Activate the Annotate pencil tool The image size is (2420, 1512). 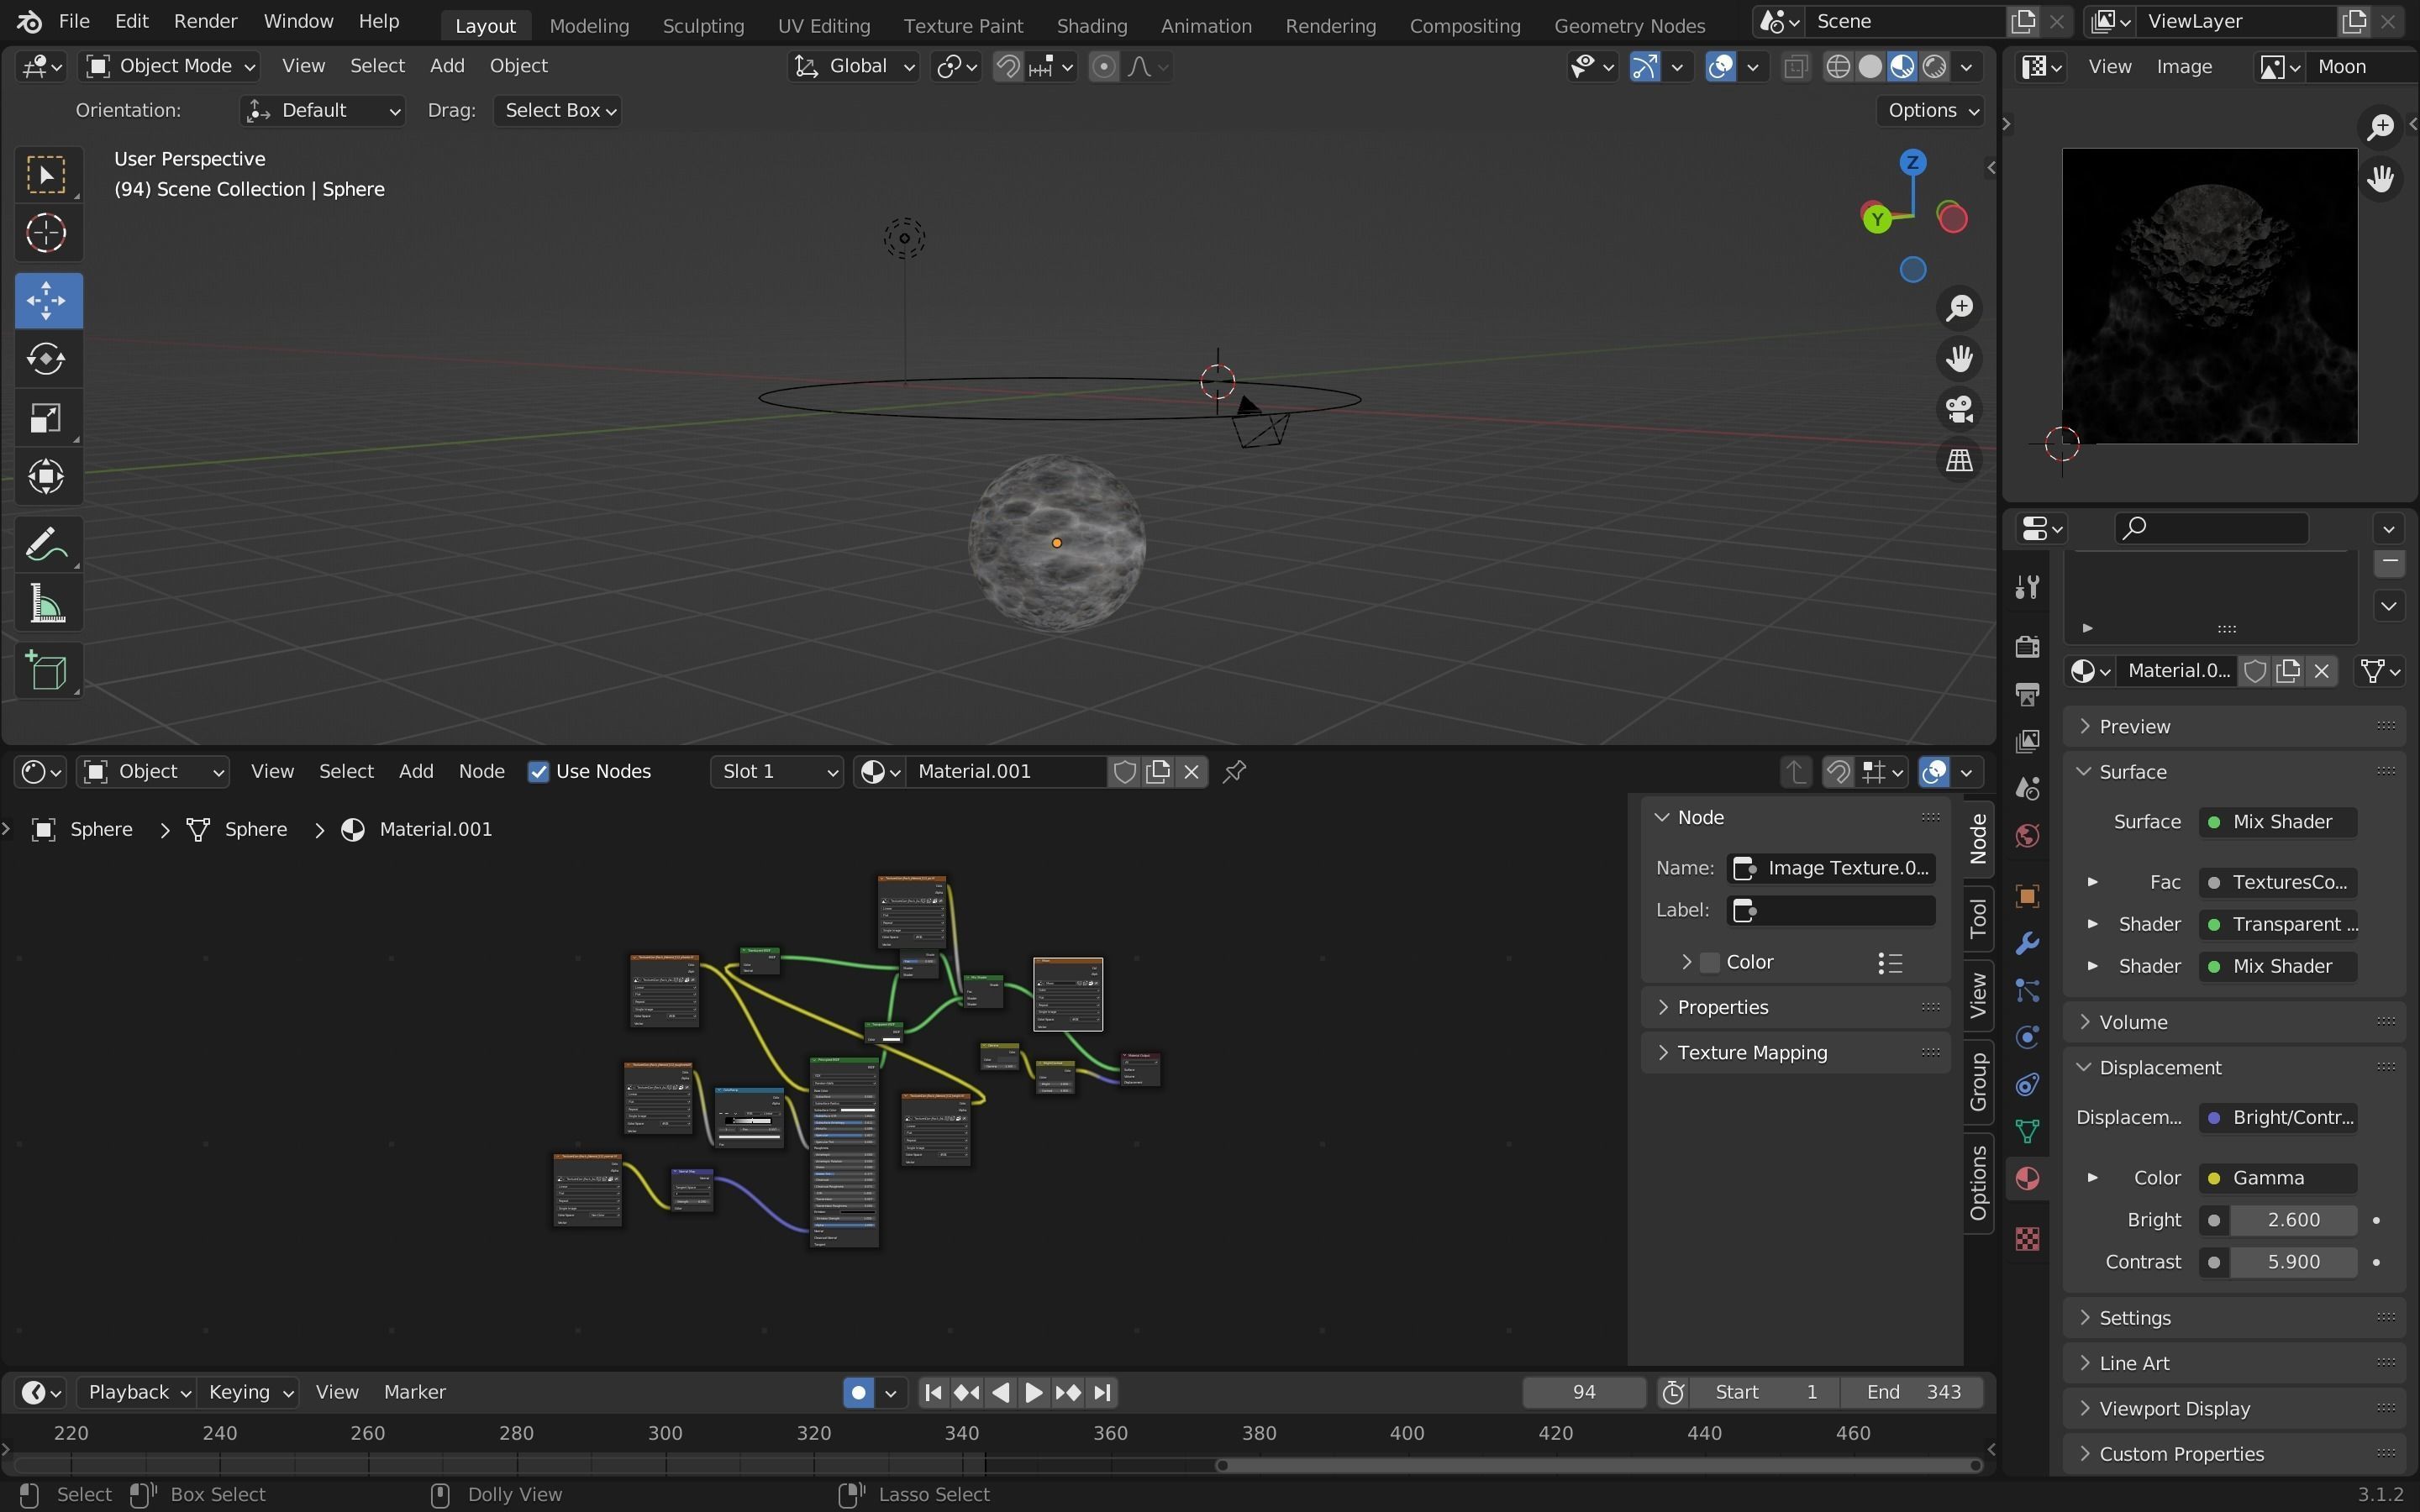coord(47,545)
